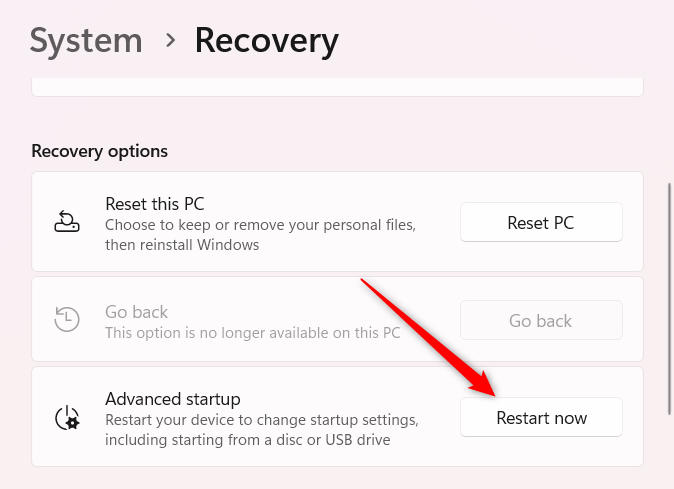674x489 pixels.
Task: Hit the Restart now button
Action: 541,417
